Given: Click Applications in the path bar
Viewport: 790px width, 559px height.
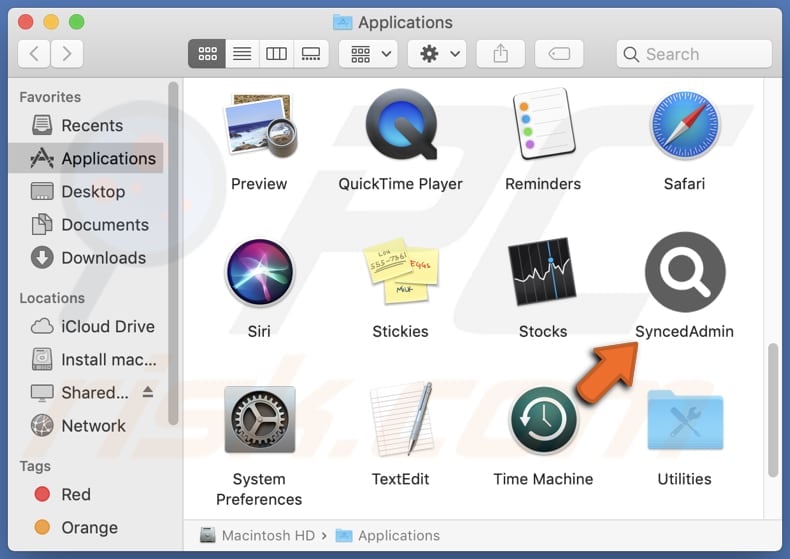Looking at the screenshot, I should pos(387,535).
